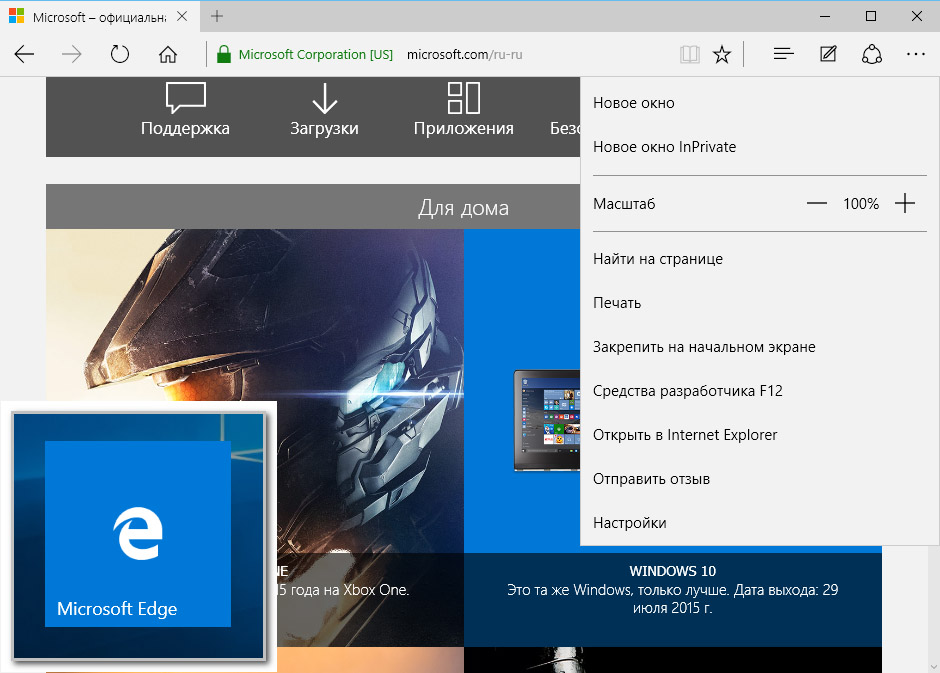Refresh the page with reload icon

click(x=120, y=55)
